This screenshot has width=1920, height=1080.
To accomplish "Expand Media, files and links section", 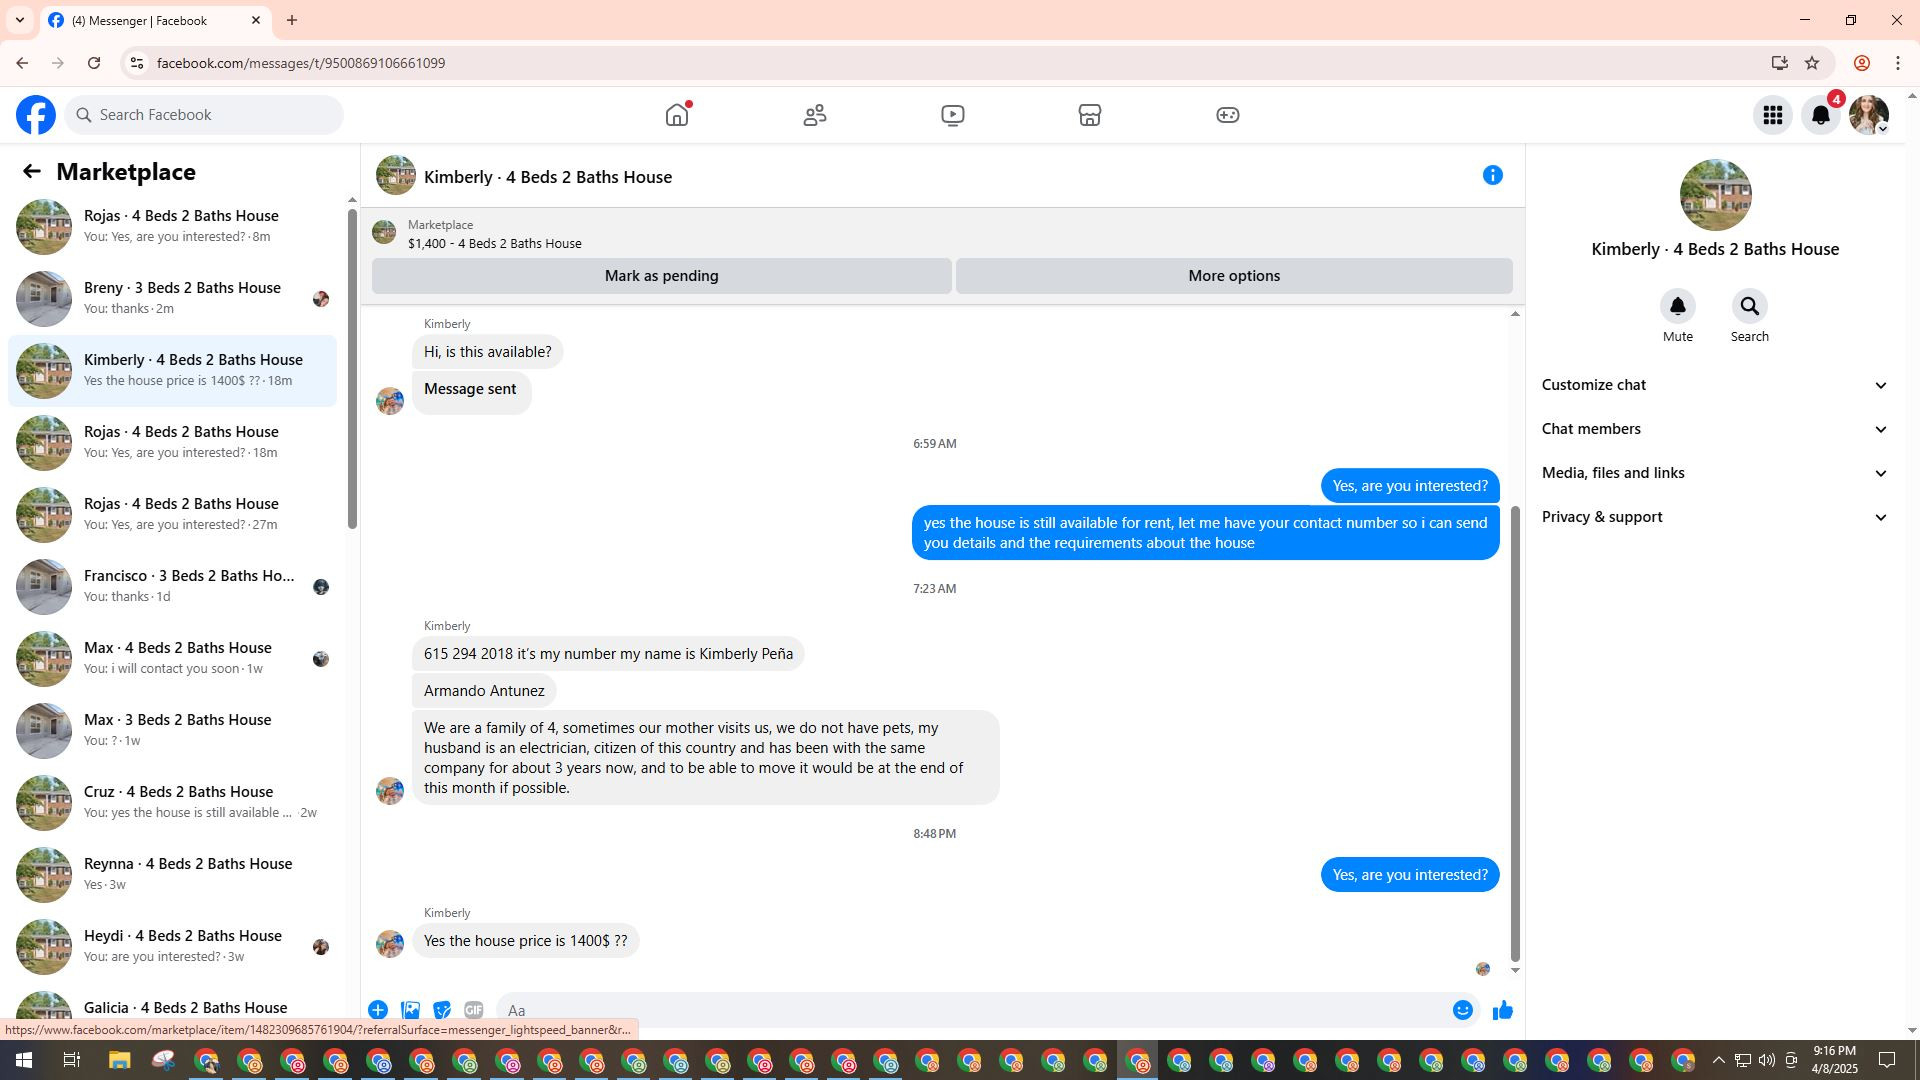I will click(x=1714, y=473).
